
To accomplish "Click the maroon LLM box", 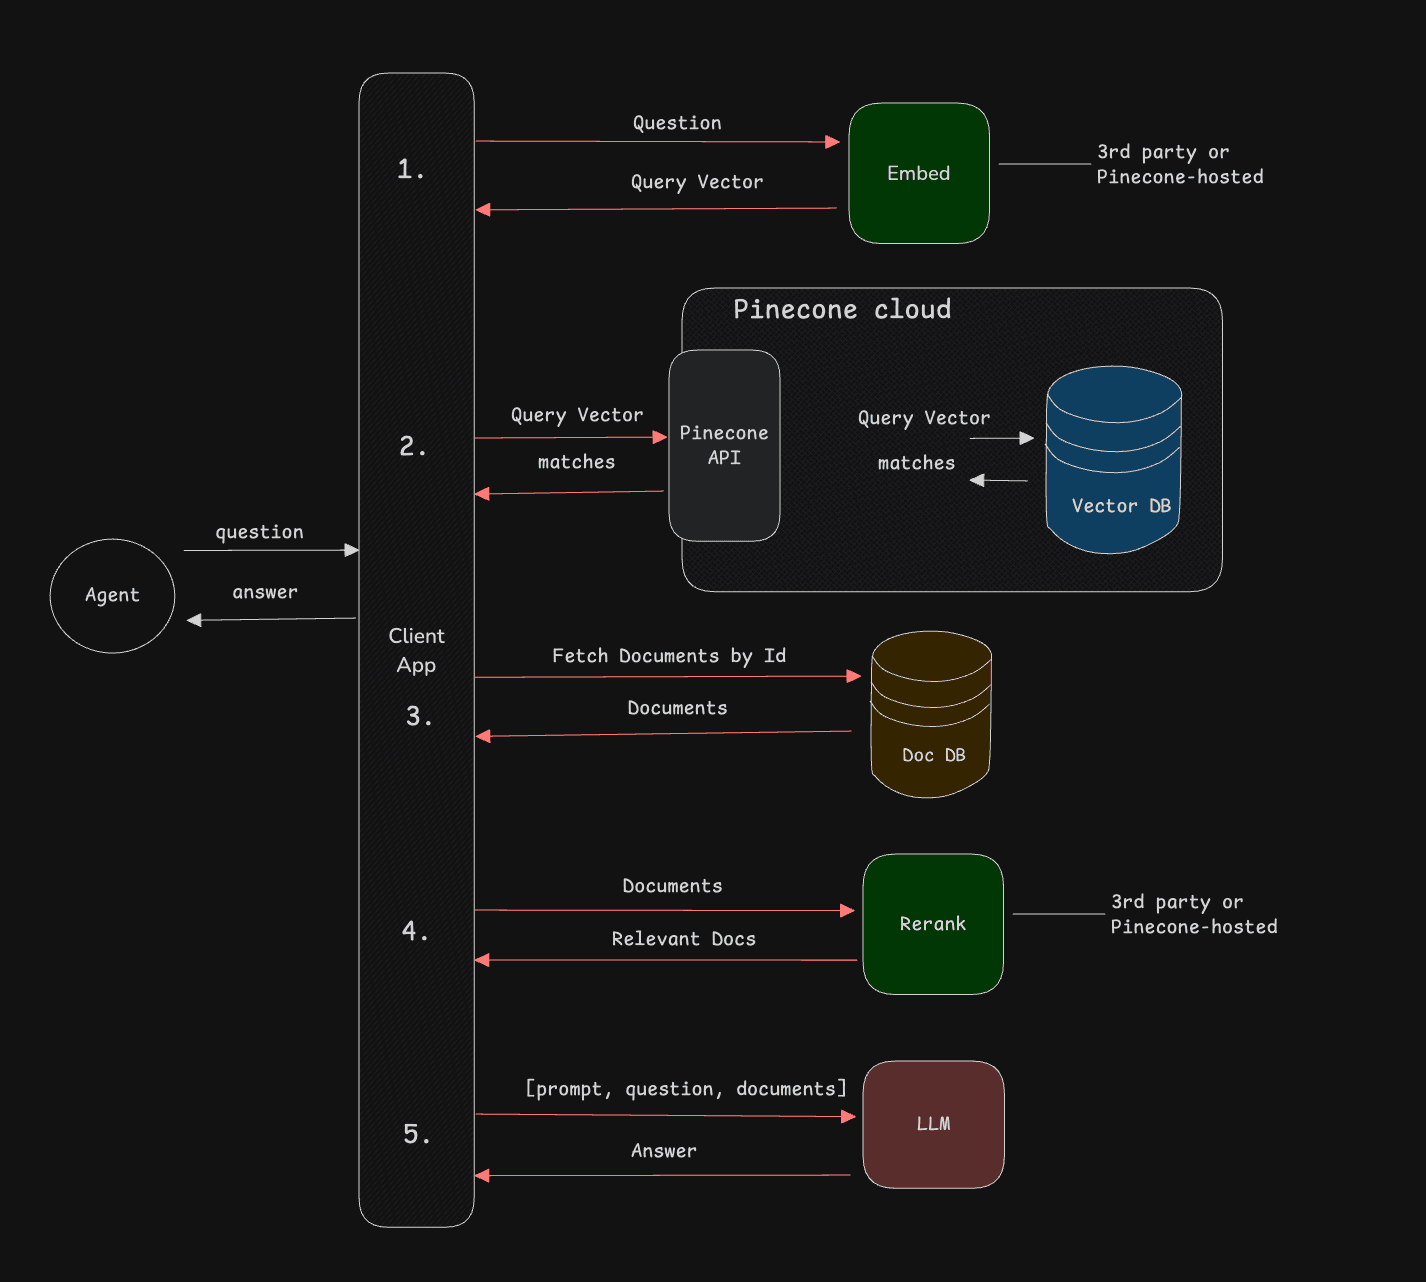I will [x=933, y=1124].
